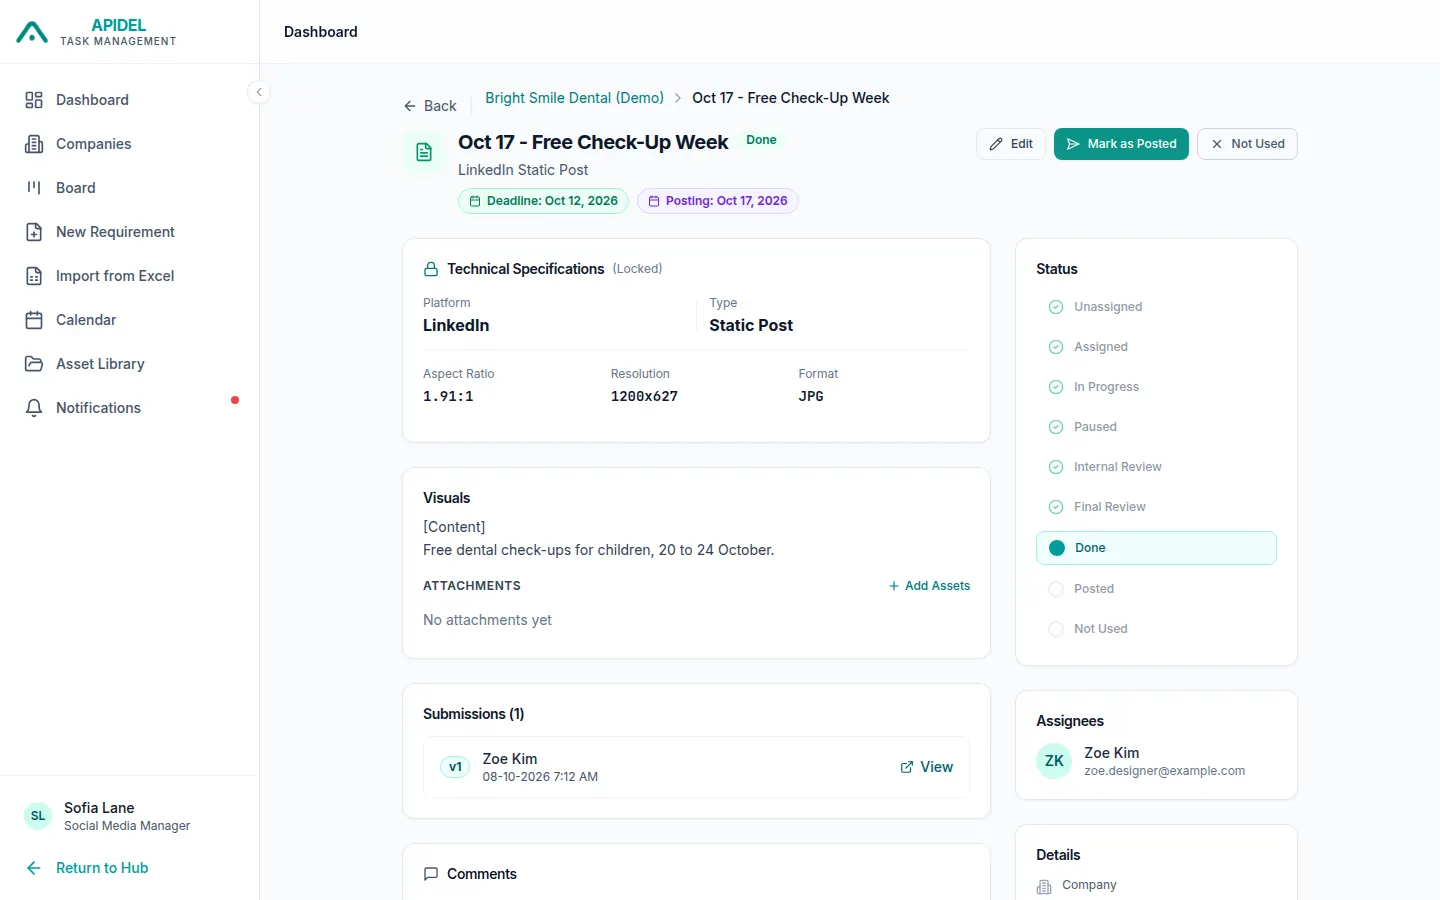Set status to In Progress
Image resolution: width=1440 pixels, height=900 pixels.
coord(1156,387)
